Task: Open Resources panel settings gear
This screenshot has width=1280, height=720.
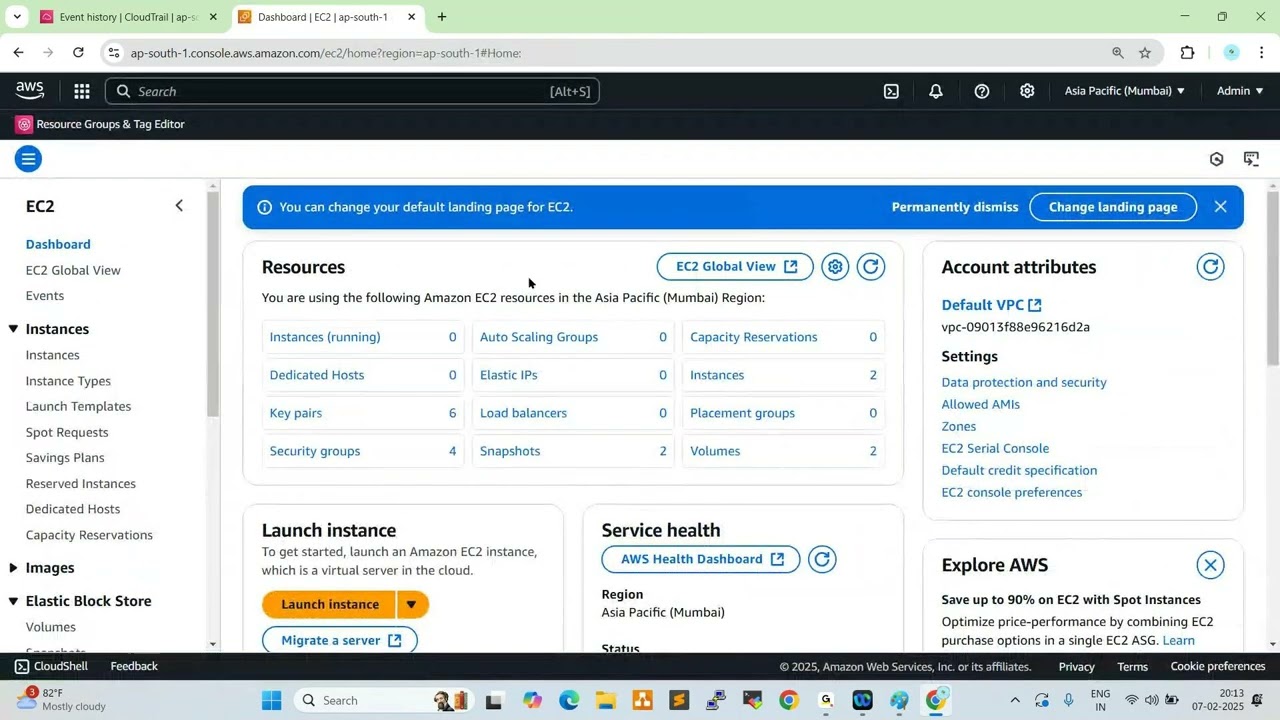Action: tap(835, 267)
